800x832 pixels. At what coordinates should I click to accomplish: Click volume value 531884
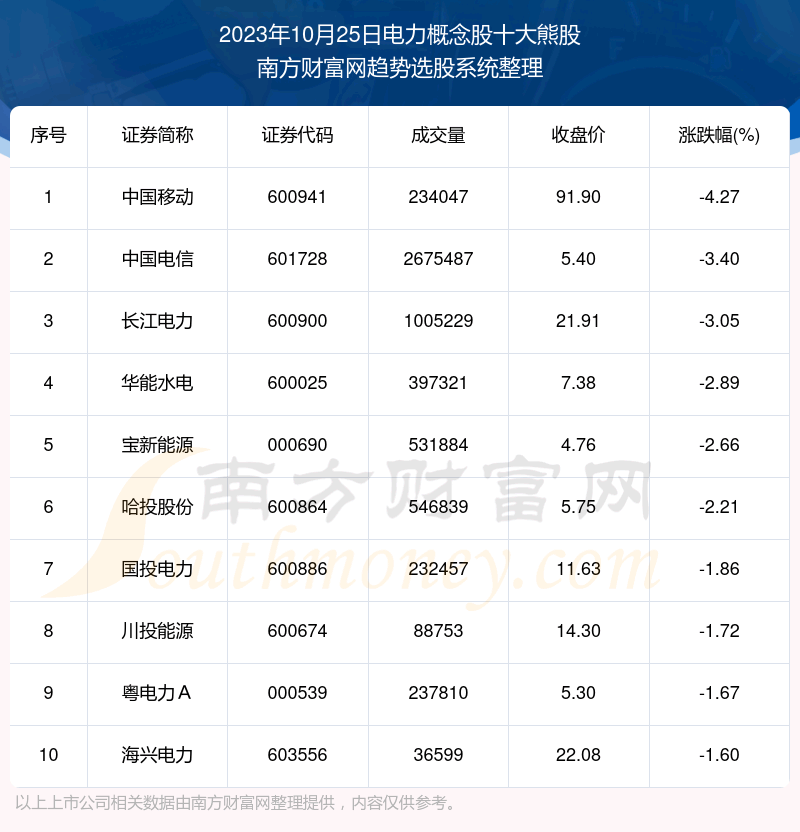tap(438, 445)
